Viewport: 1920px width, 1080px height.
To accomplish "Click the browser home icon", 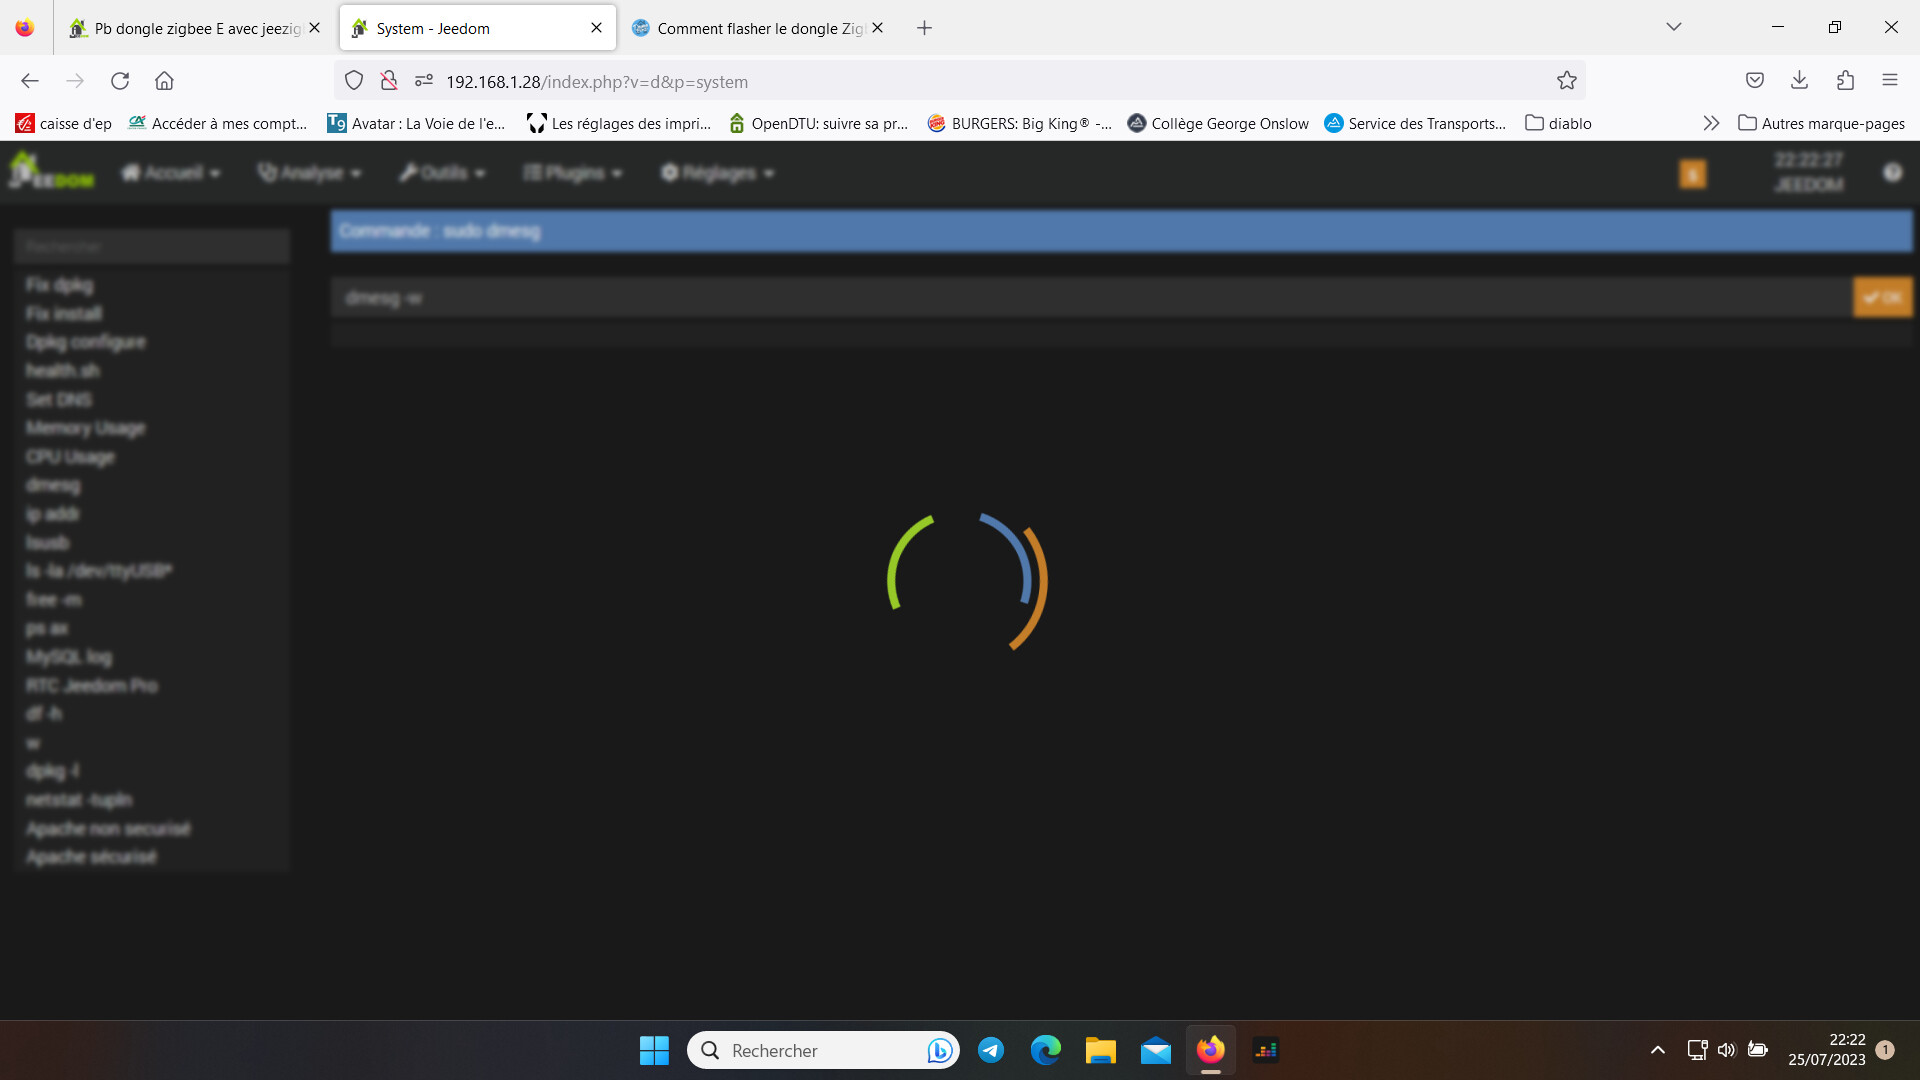I will click(164, 81).
